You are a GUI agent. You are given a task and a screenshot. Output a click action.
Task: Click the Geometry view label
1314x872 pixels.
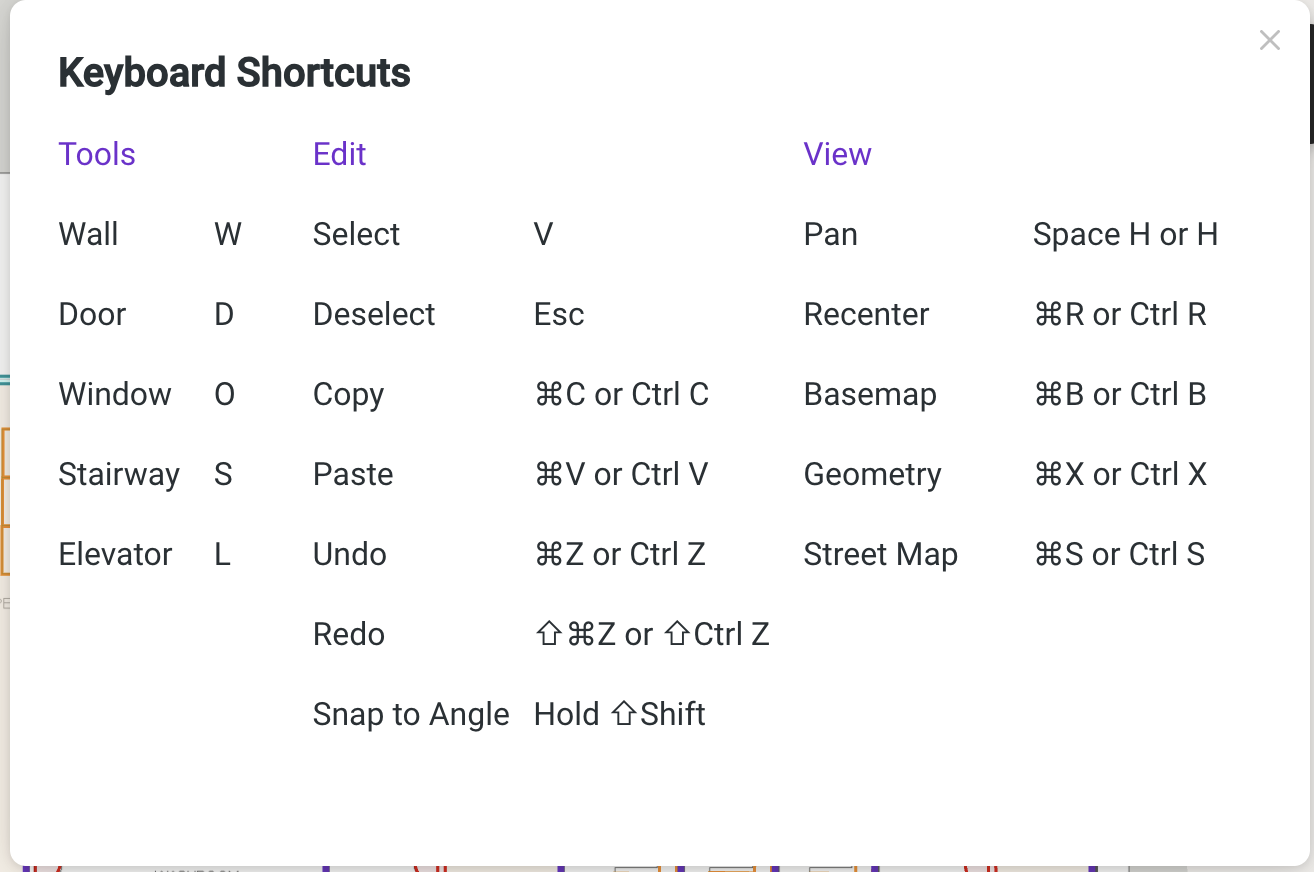872,474
